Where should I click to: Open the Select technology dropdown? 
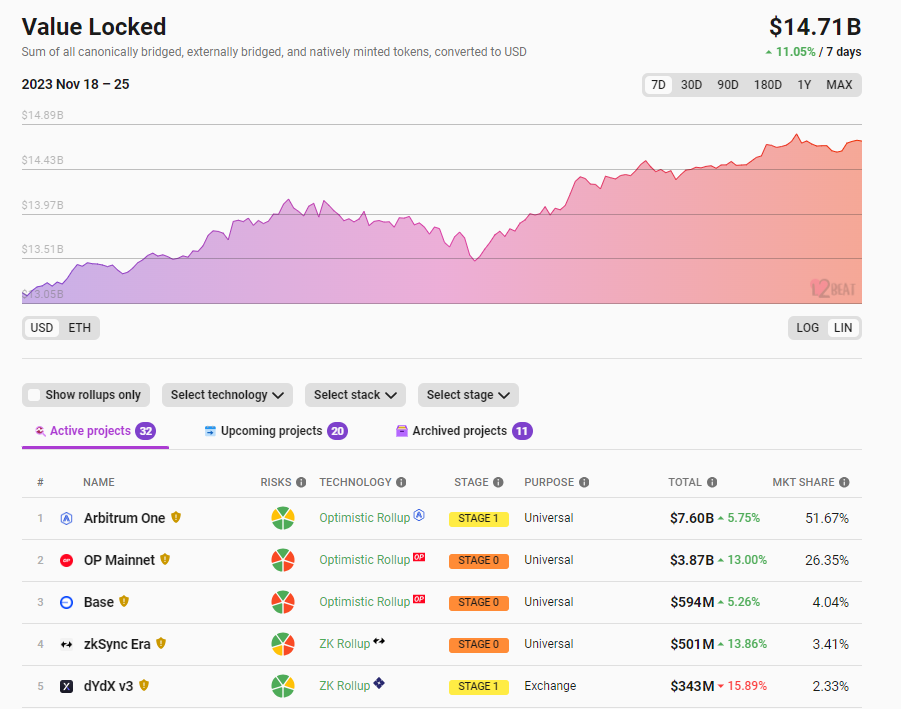click(227, 395)
